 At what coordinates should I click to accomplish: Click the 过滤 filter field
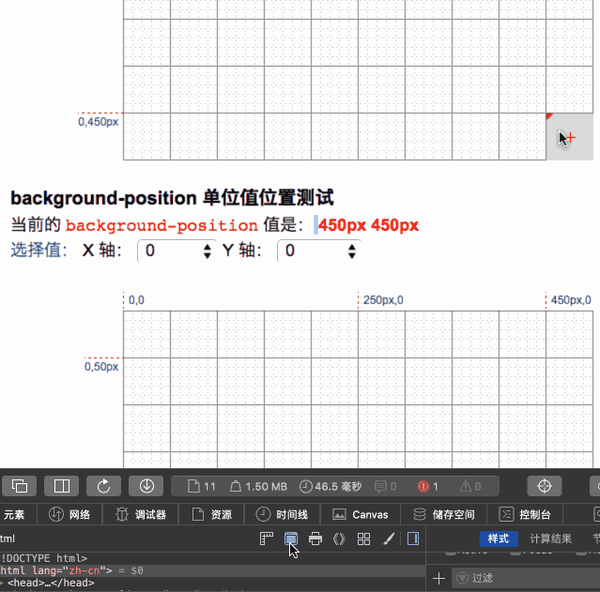click(x=528, y=578)
